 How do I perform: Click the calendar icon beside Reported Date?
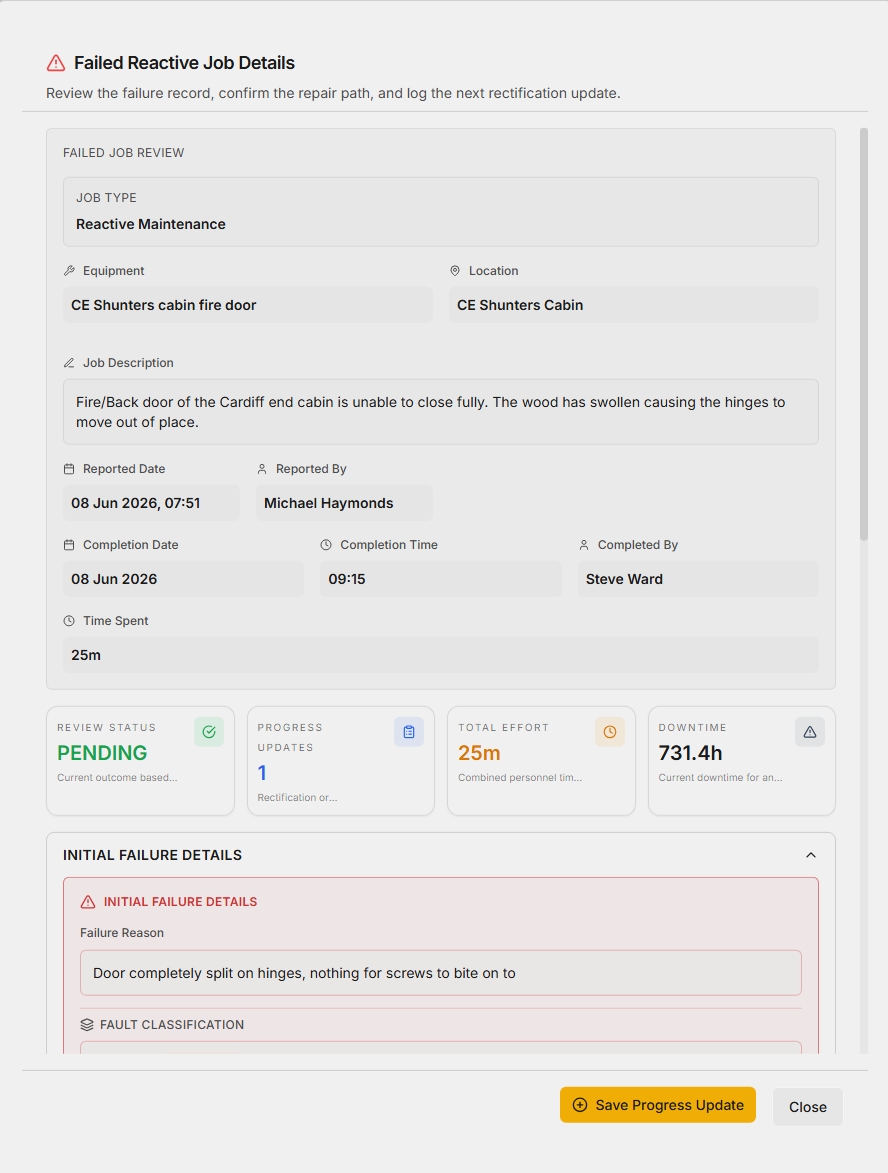click(69, 469)
